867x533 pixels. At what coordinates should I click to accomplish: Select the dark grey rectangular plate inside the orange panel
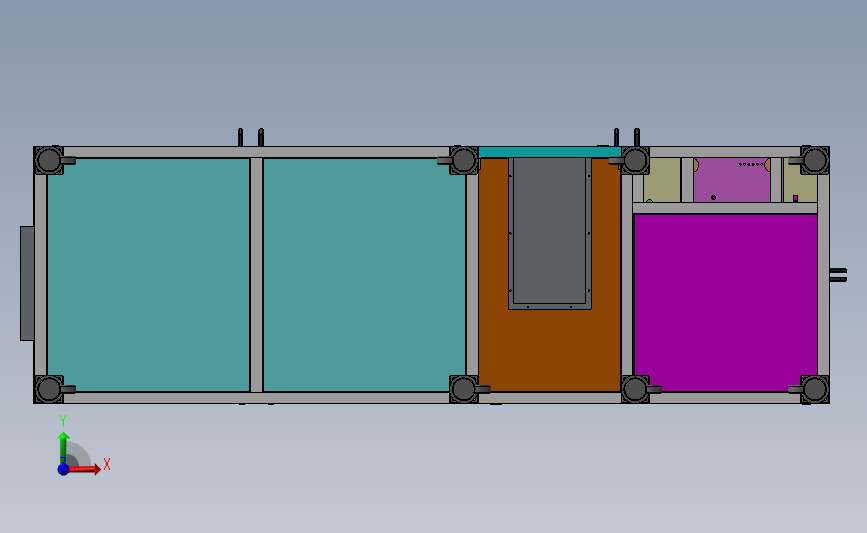click(x=550, y=231)
